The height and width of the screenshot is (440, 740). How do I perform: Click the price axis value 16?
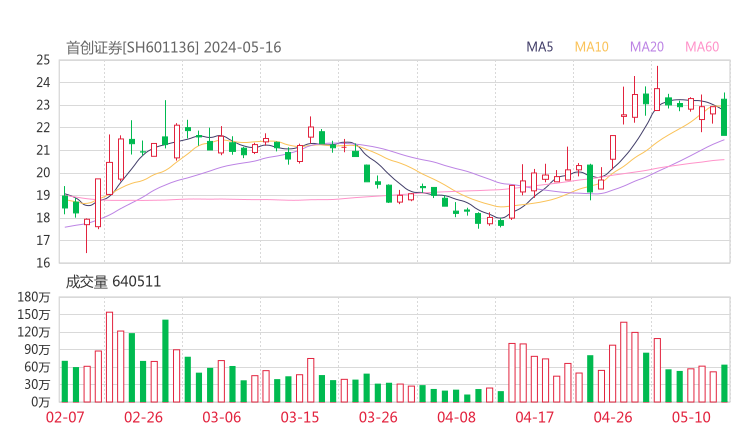point(43,263)
